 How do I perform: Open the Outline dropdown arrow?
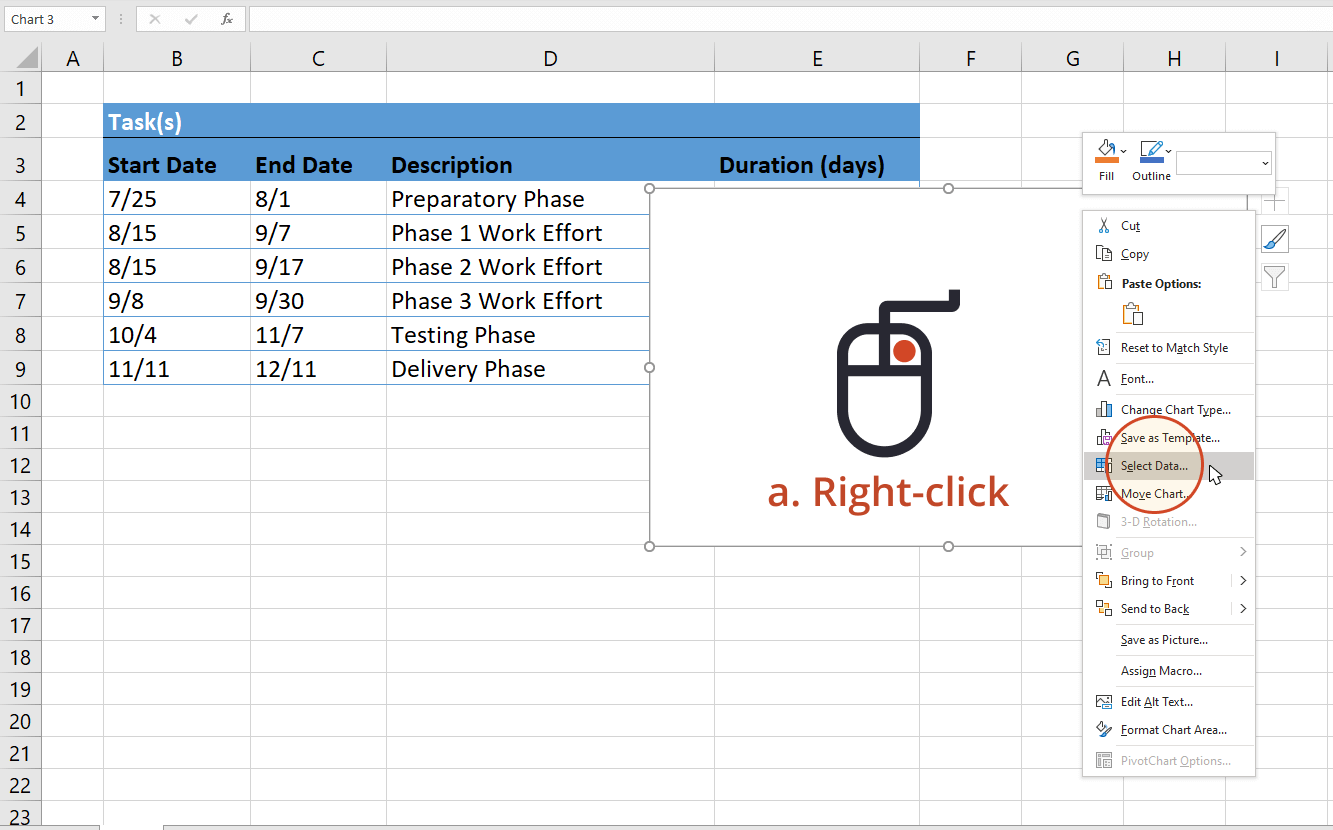point(1168,153)
